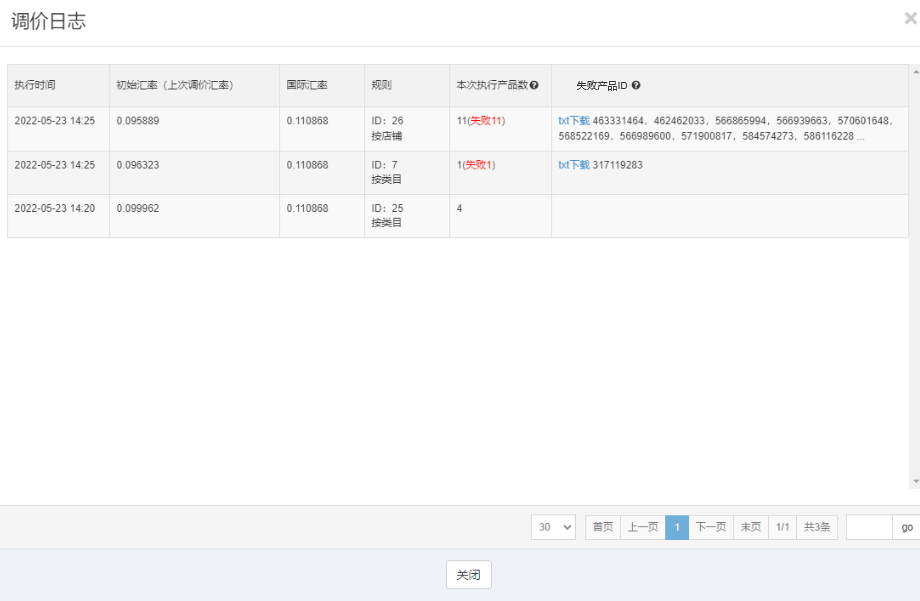
Task: Click the 关闭 button at the bottom
Action: tap(468, 575)
